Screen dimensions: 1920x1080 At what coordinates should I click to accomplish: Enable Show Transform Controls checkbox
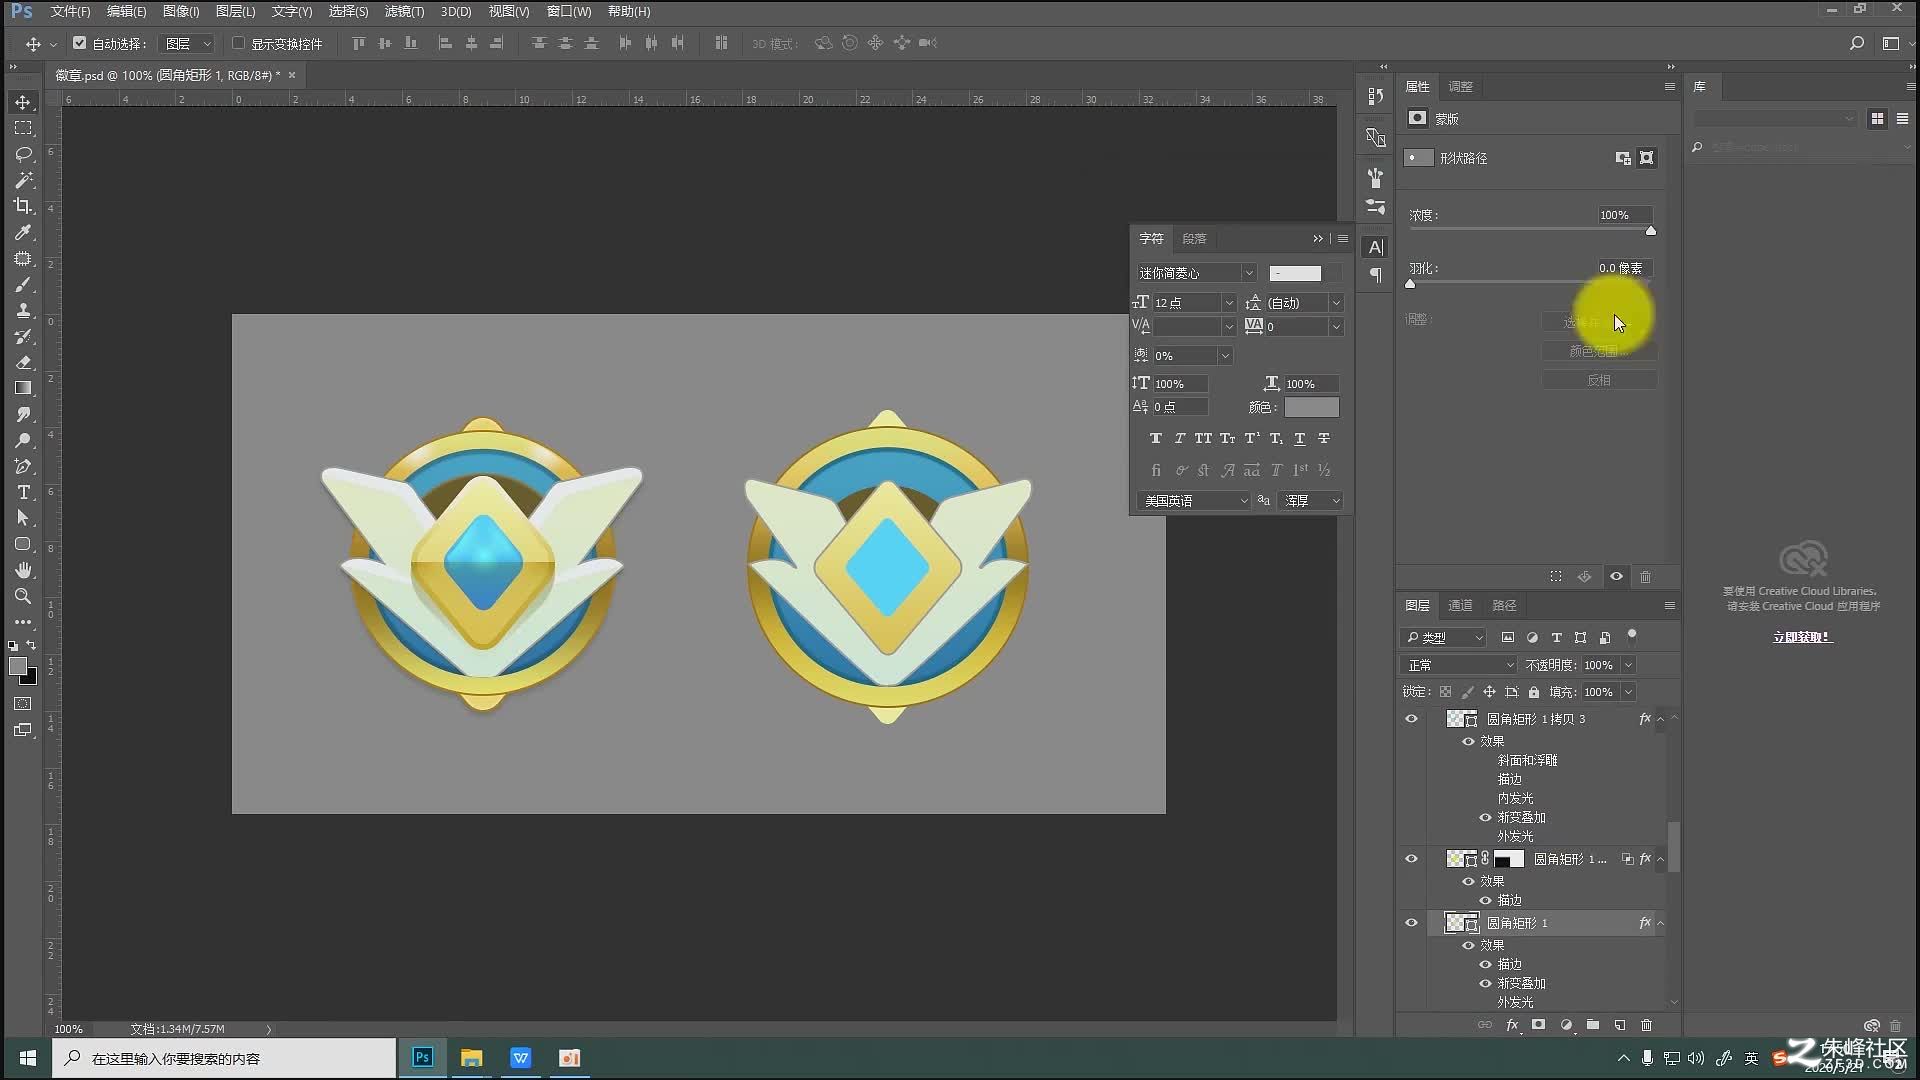[x=238, y=43]
